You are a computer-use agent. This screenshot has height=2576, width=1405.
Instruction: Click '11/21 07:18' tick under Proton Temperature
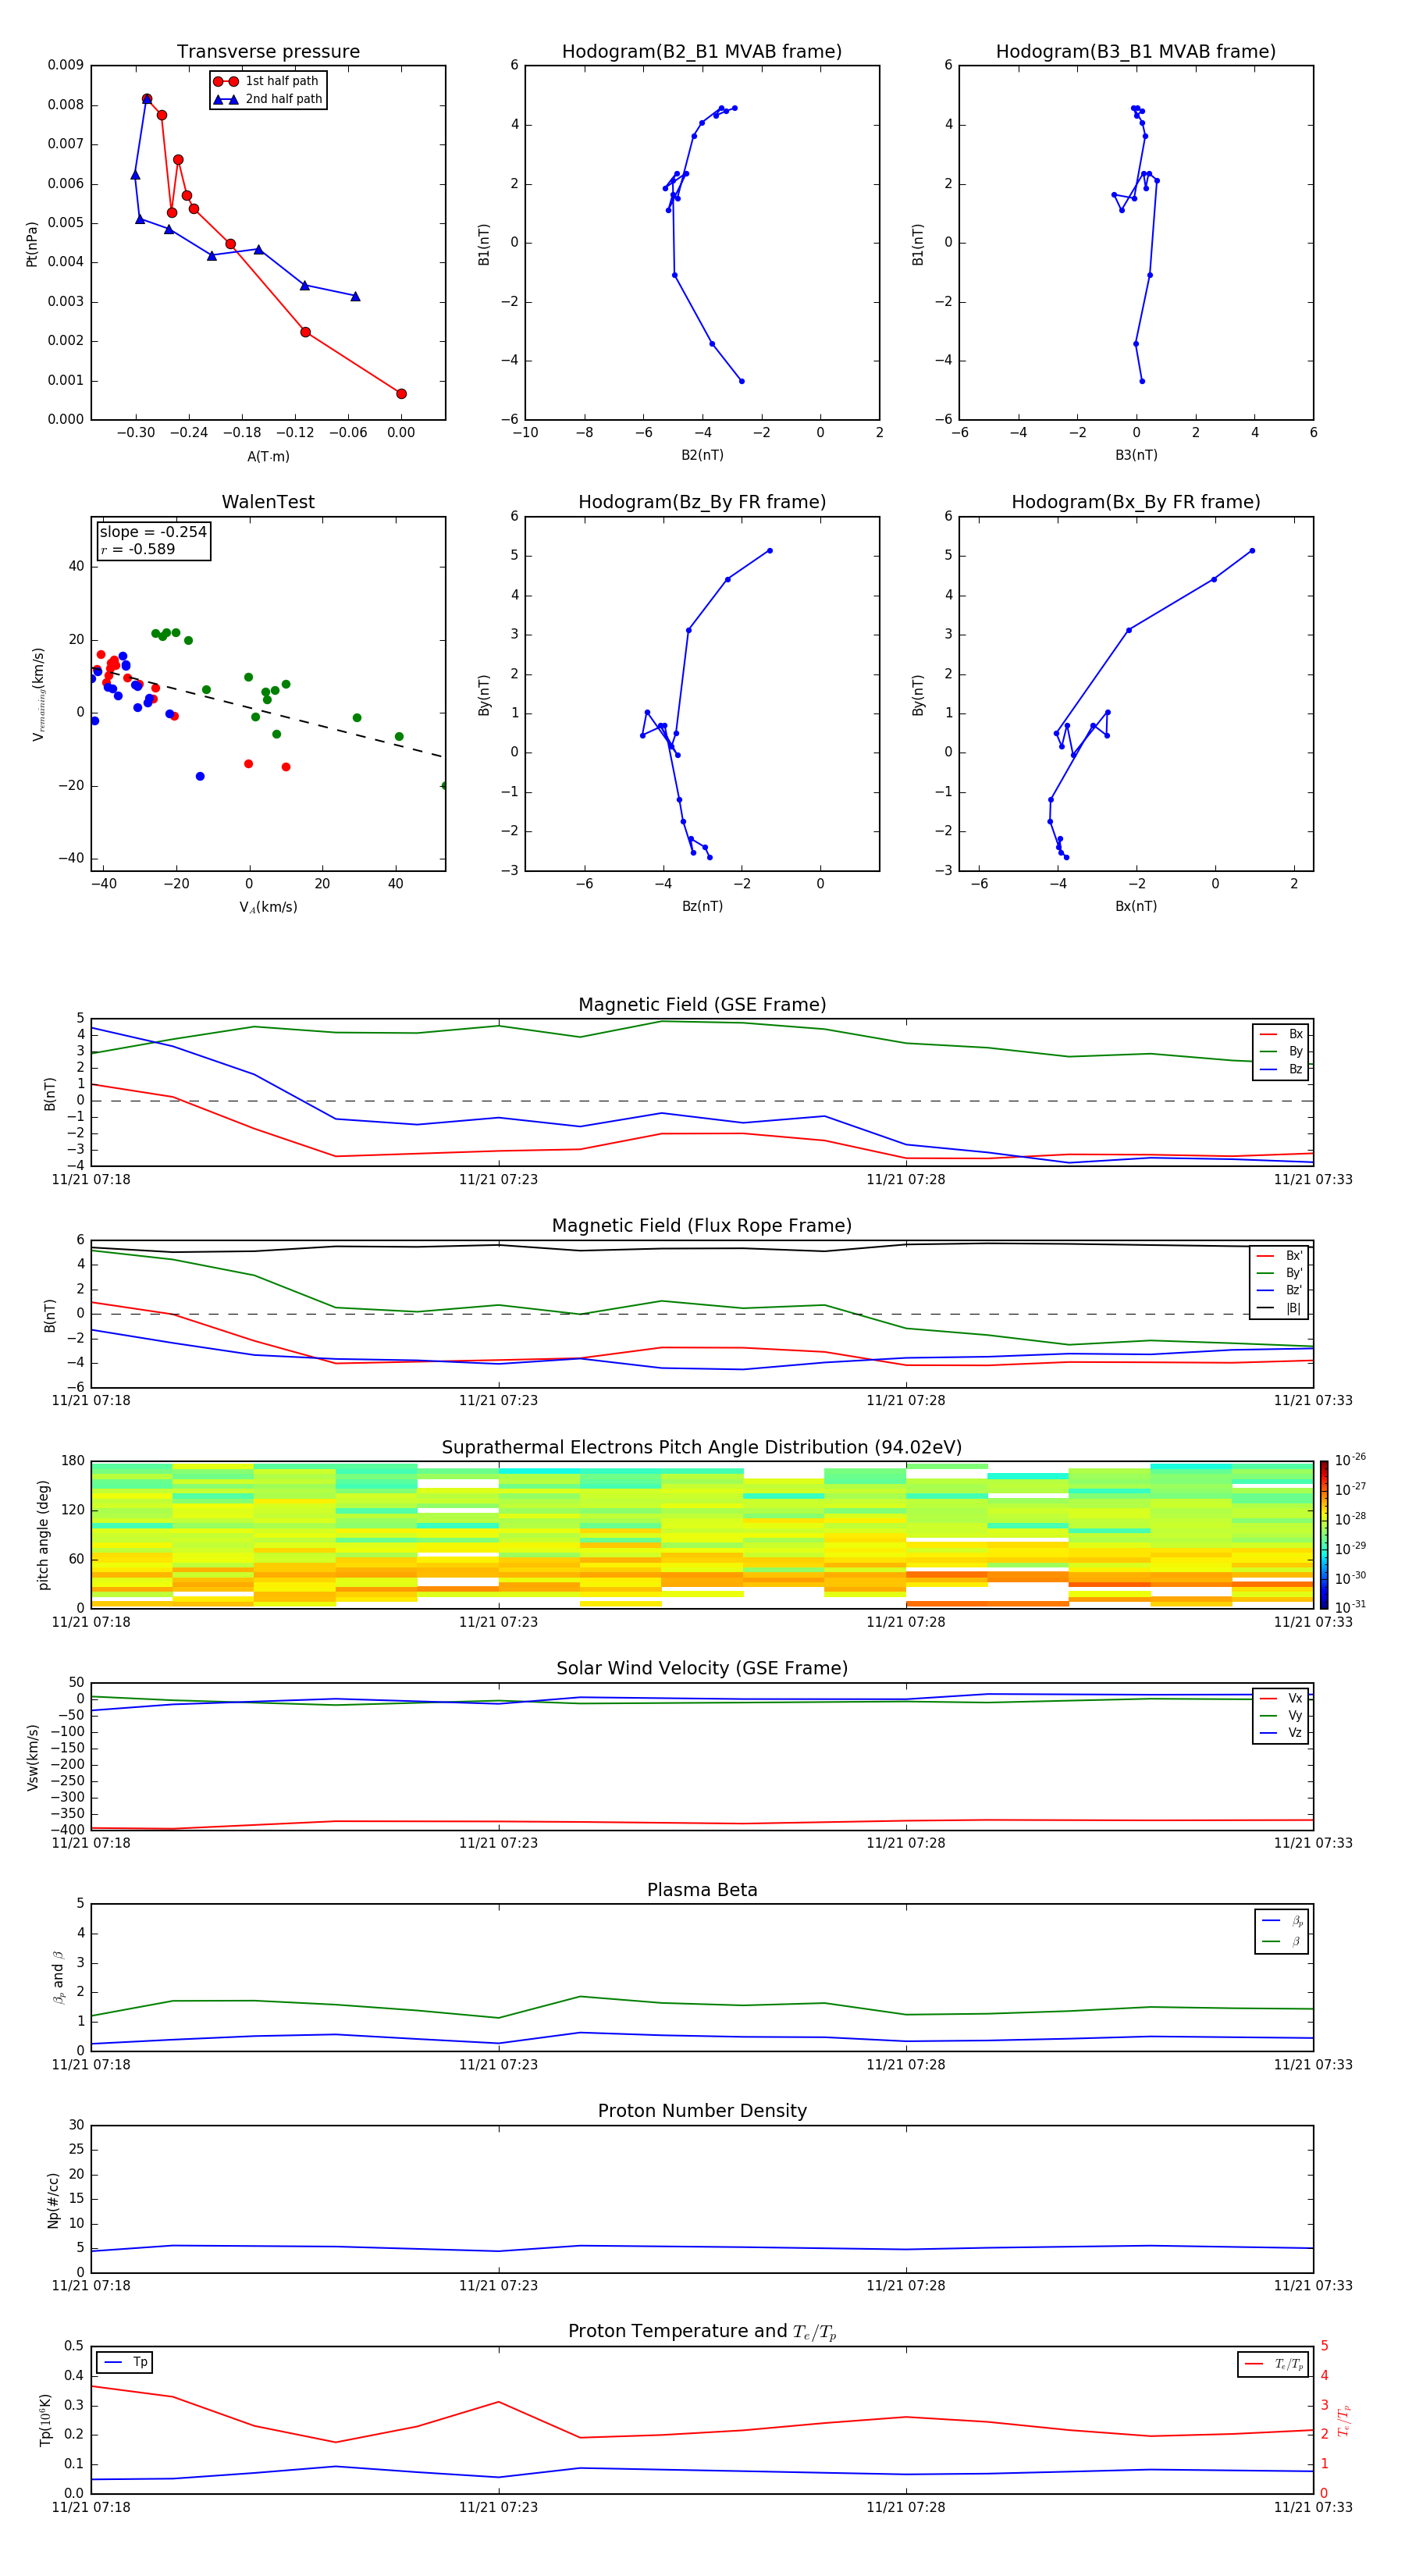pos(91,2507)
